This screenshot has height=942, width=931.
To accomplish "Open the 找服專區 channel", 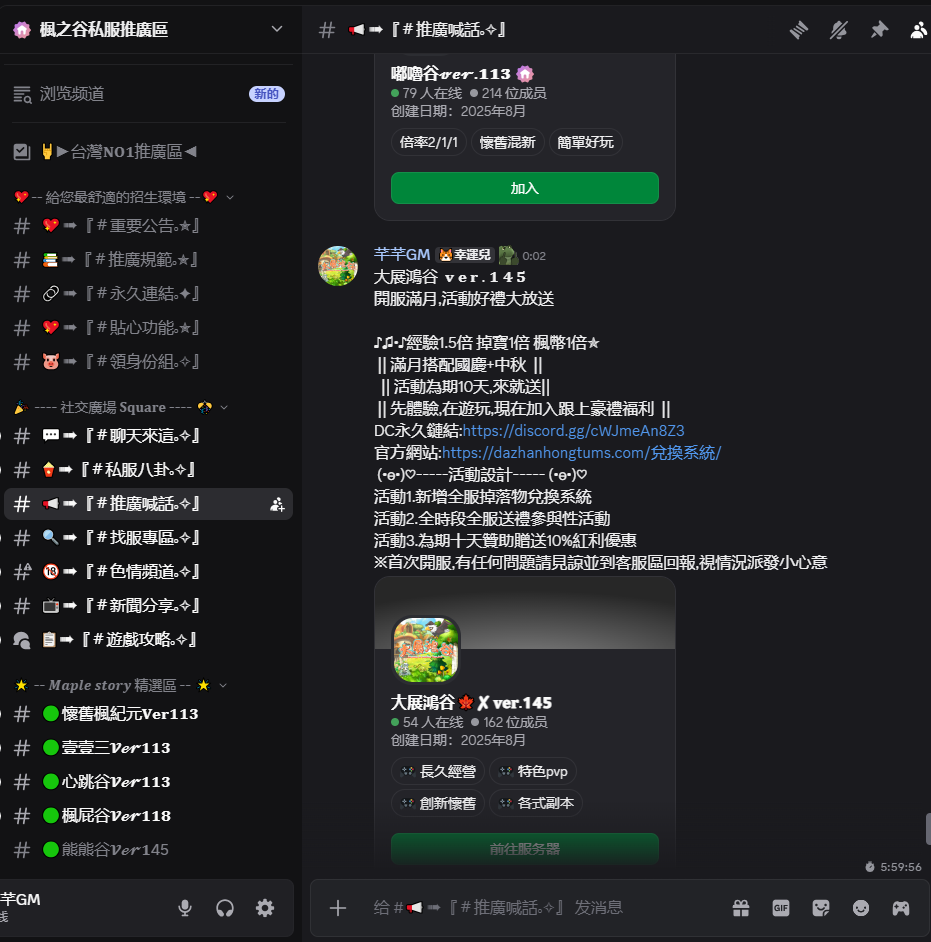I will (x=148, y=538).
